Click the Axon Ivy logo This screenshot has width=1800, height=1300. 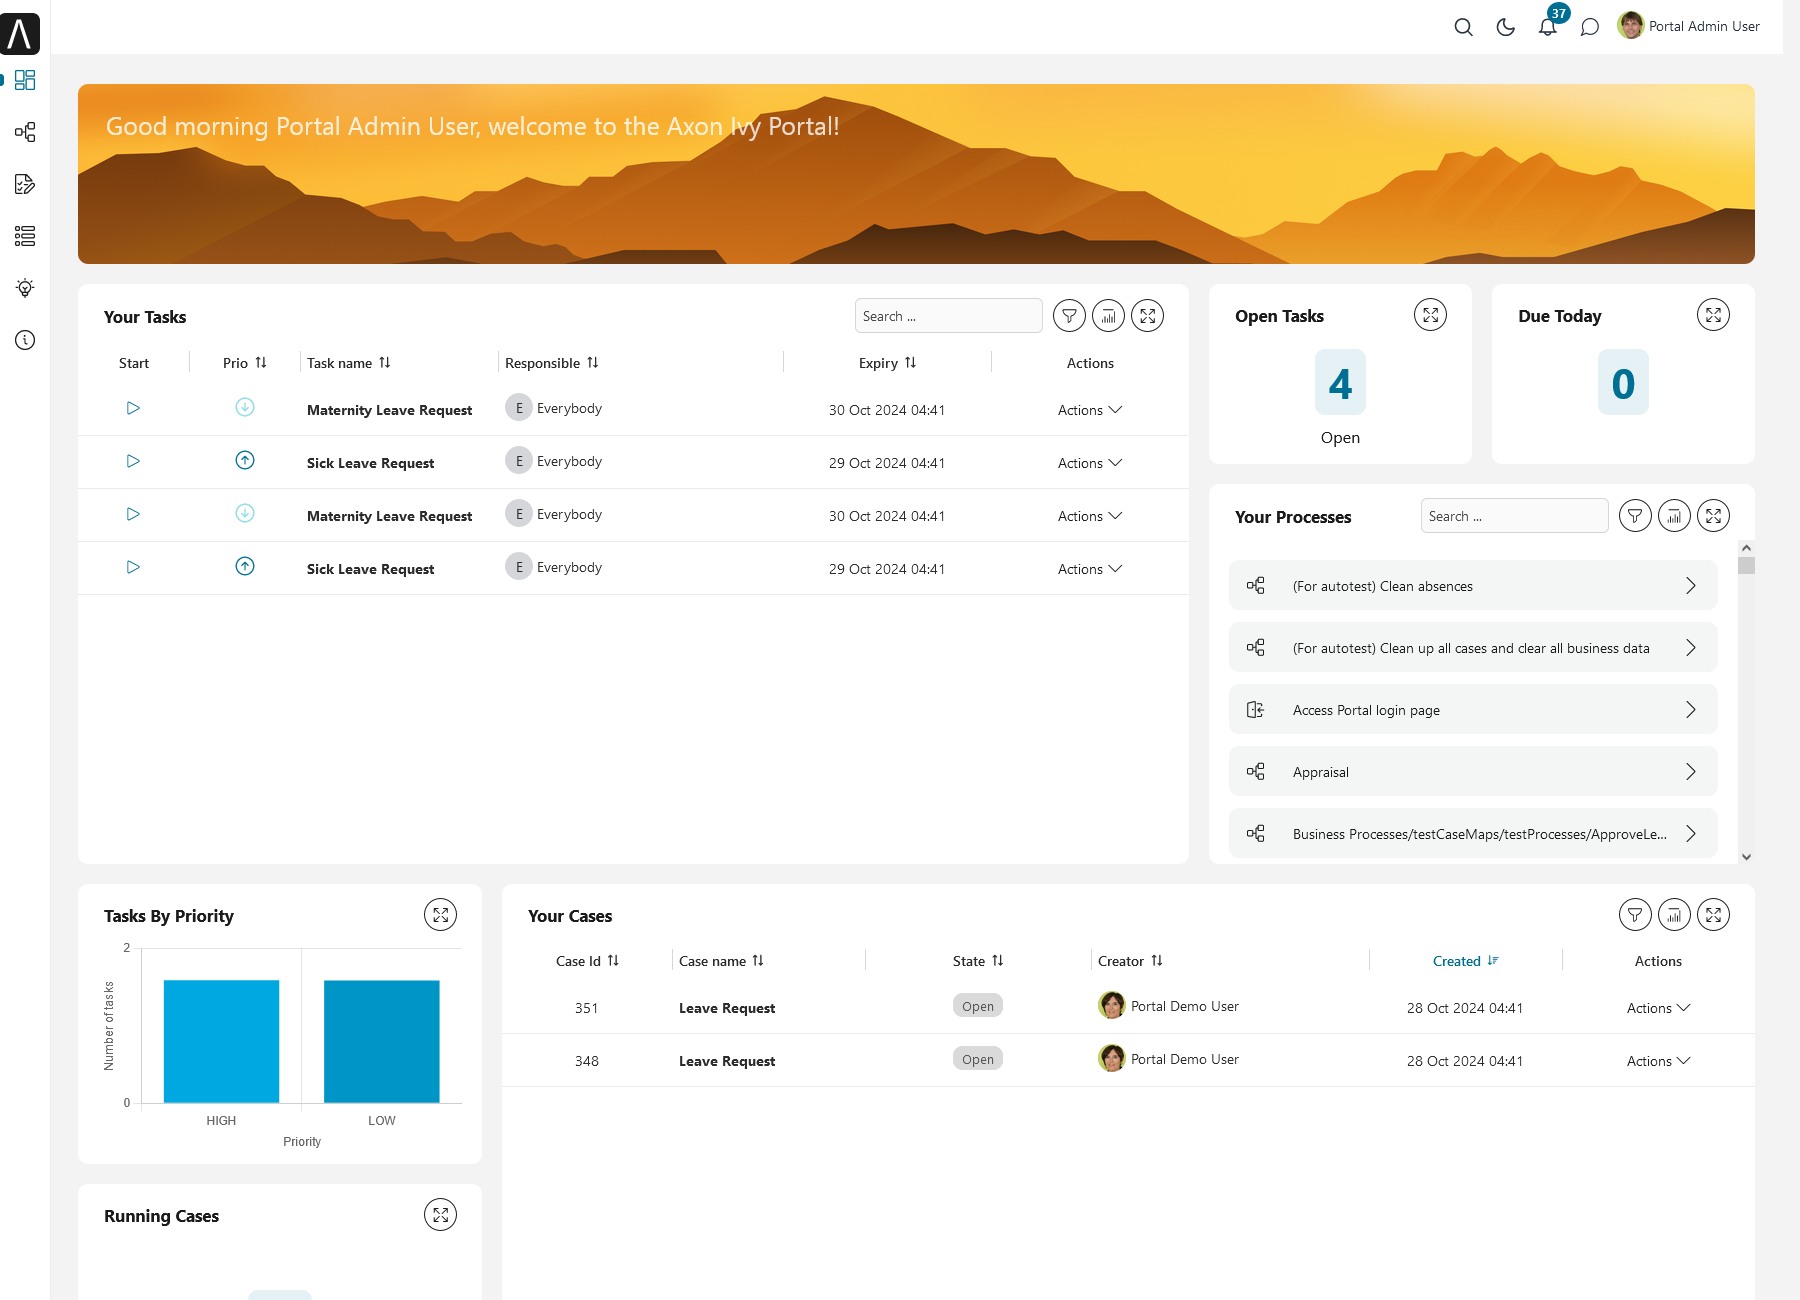(x=20, y=34)
